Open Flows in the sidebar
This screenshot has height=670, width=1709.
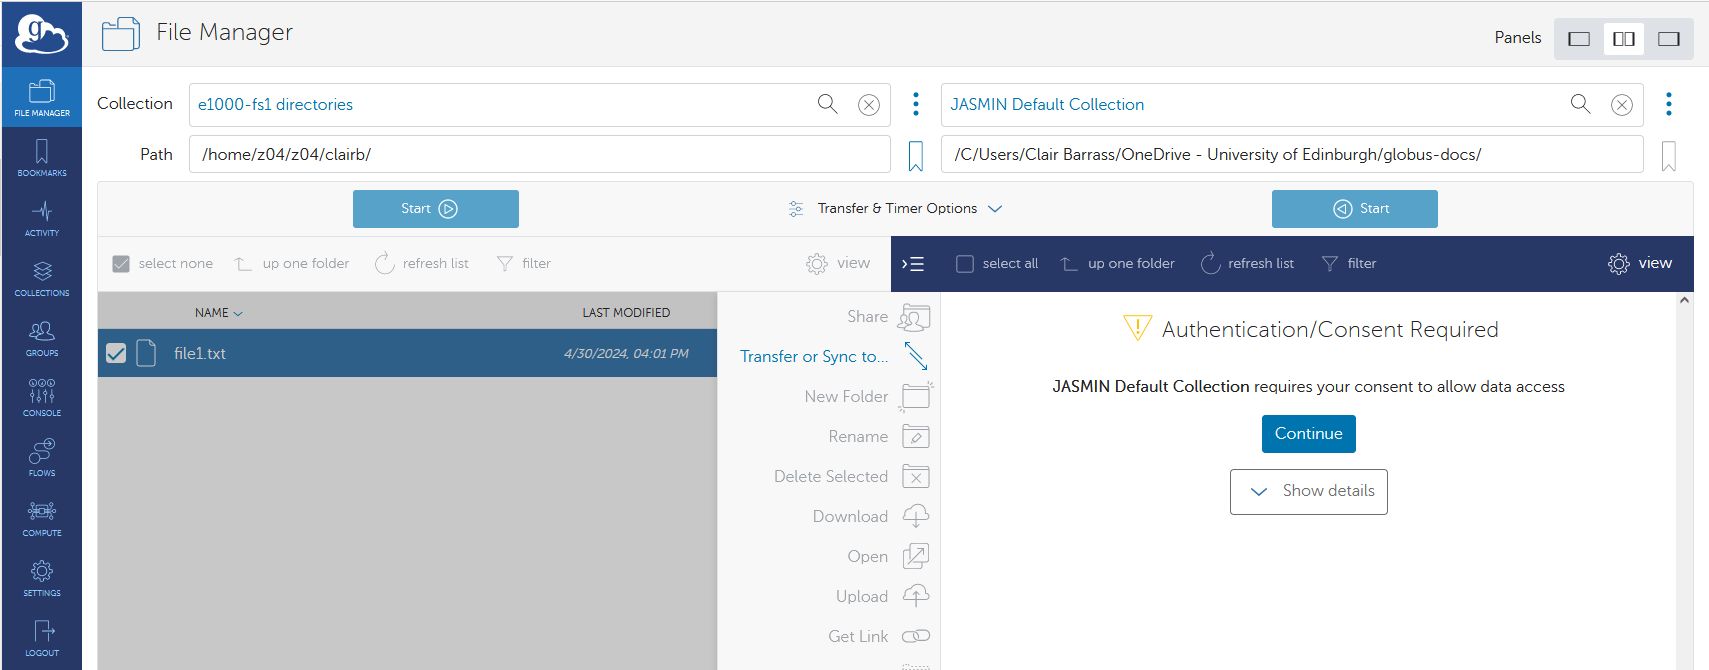pyautogui.click(x=42, y=458)
